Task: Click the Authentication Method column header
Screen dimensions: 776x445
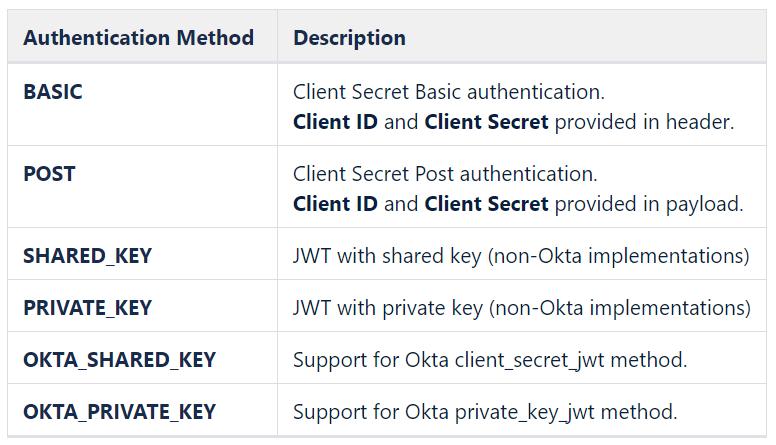Action: tap(138, 38)
